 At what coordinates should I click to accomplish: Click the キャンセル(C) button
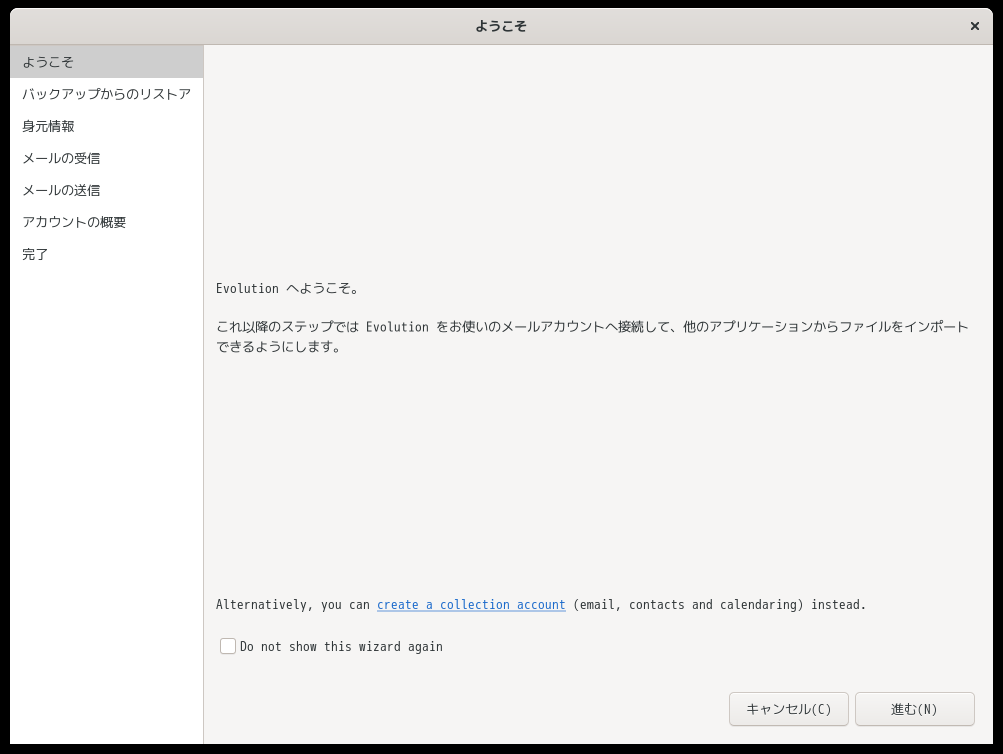(x=789, y=709)
